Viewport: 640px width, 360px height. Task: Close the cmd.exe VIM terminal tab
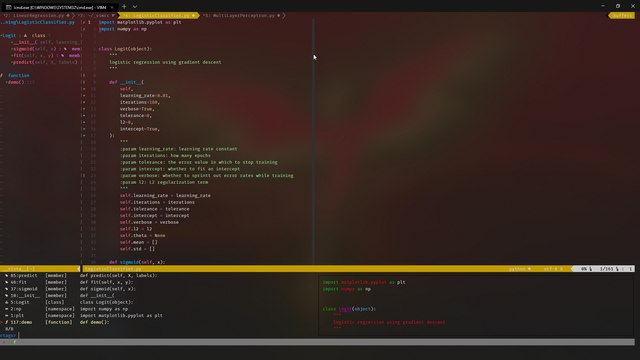tap(112, 7)
